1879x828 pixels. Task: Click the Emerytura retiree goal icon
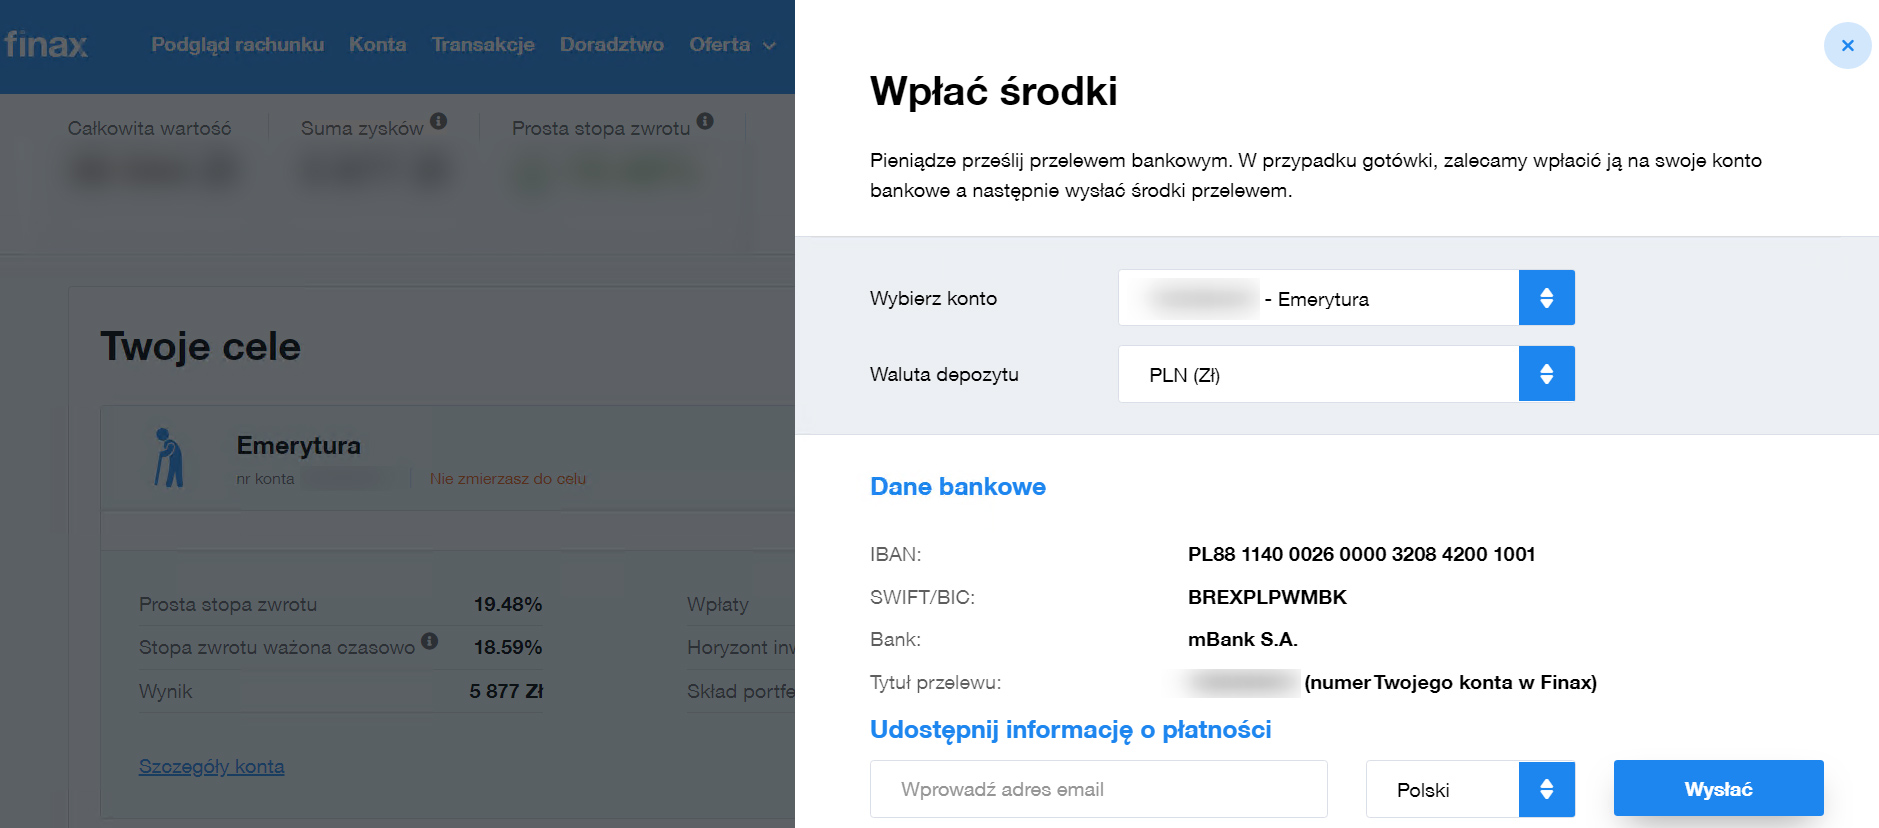[168, 458]
